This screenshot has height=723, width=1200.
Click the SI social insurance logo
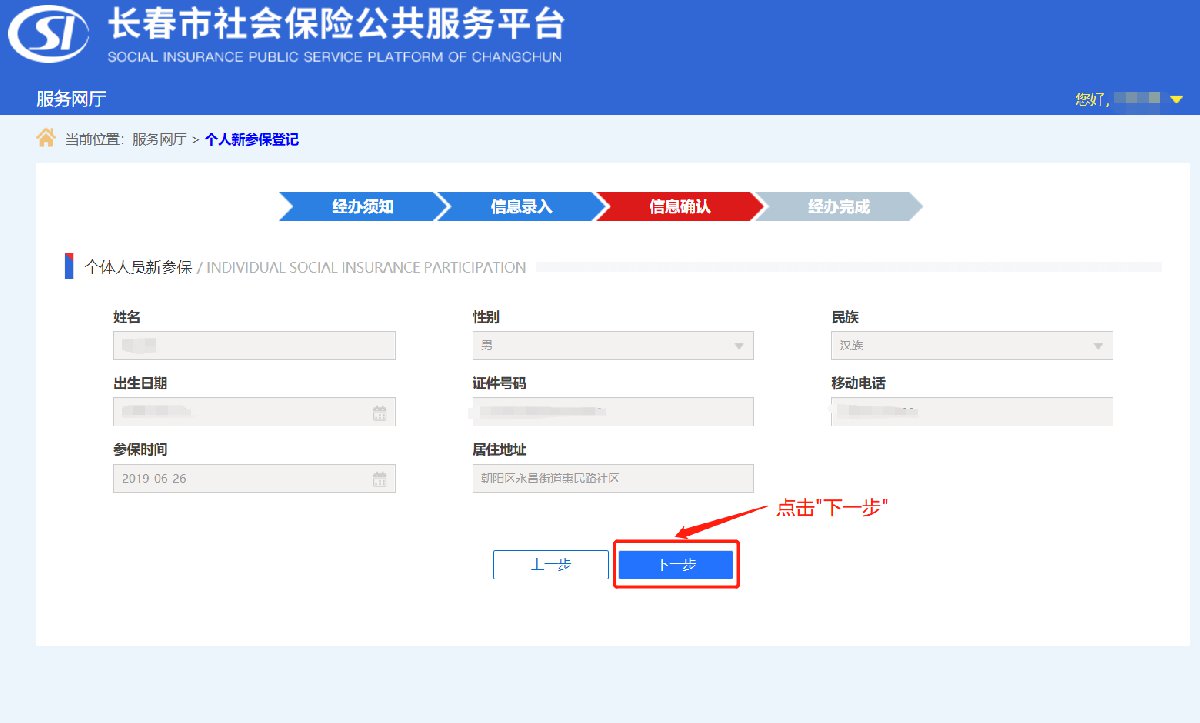pyautogui.click(x=46, y=38)
